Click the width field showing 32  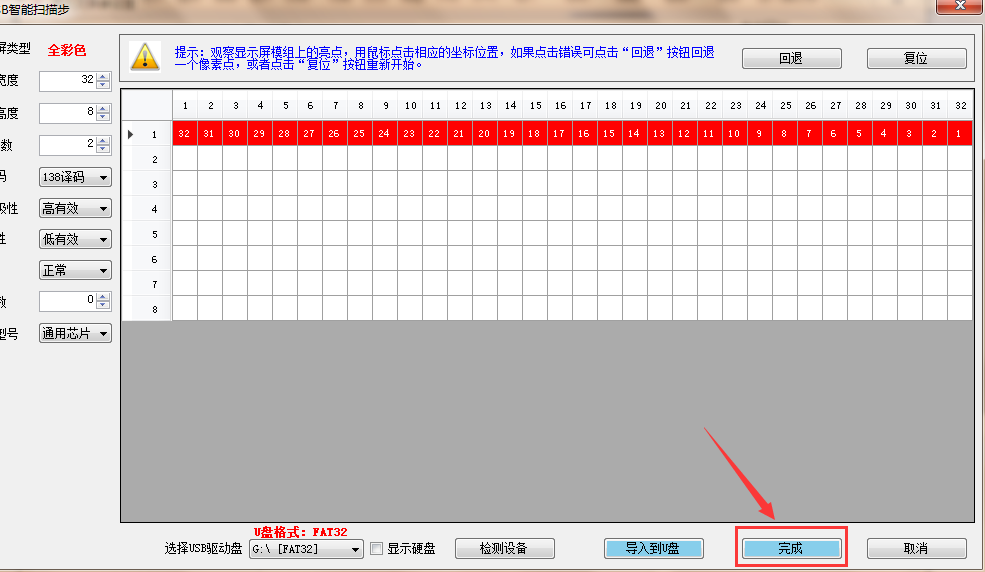[67, 80]
